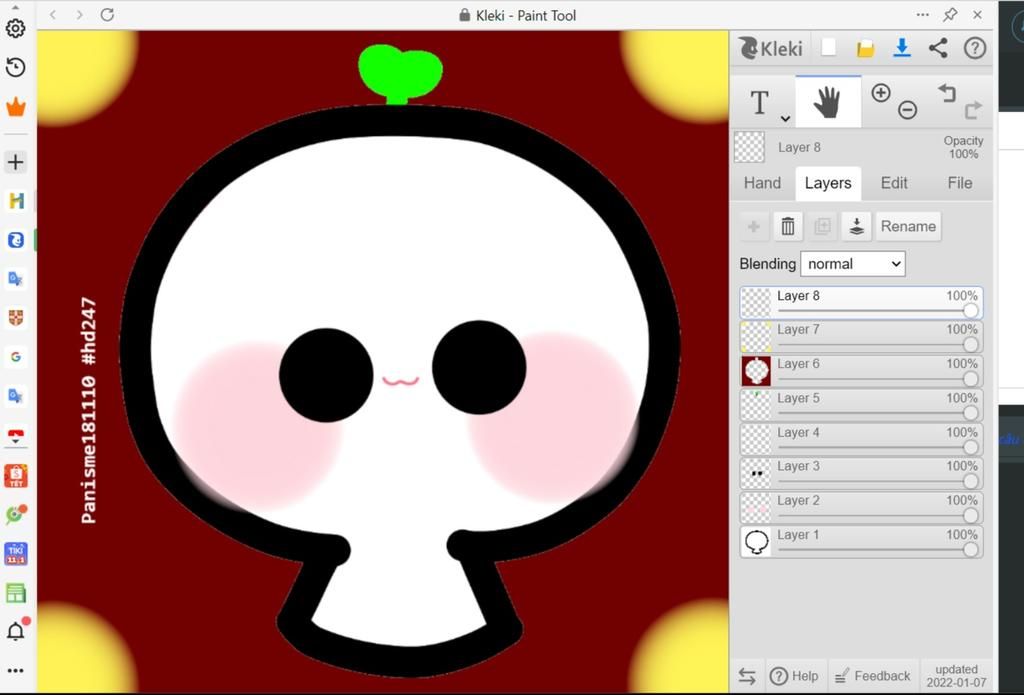1024x695 pixels.
Task: Open the Help link at the bottom
Action: coord(794,676)
